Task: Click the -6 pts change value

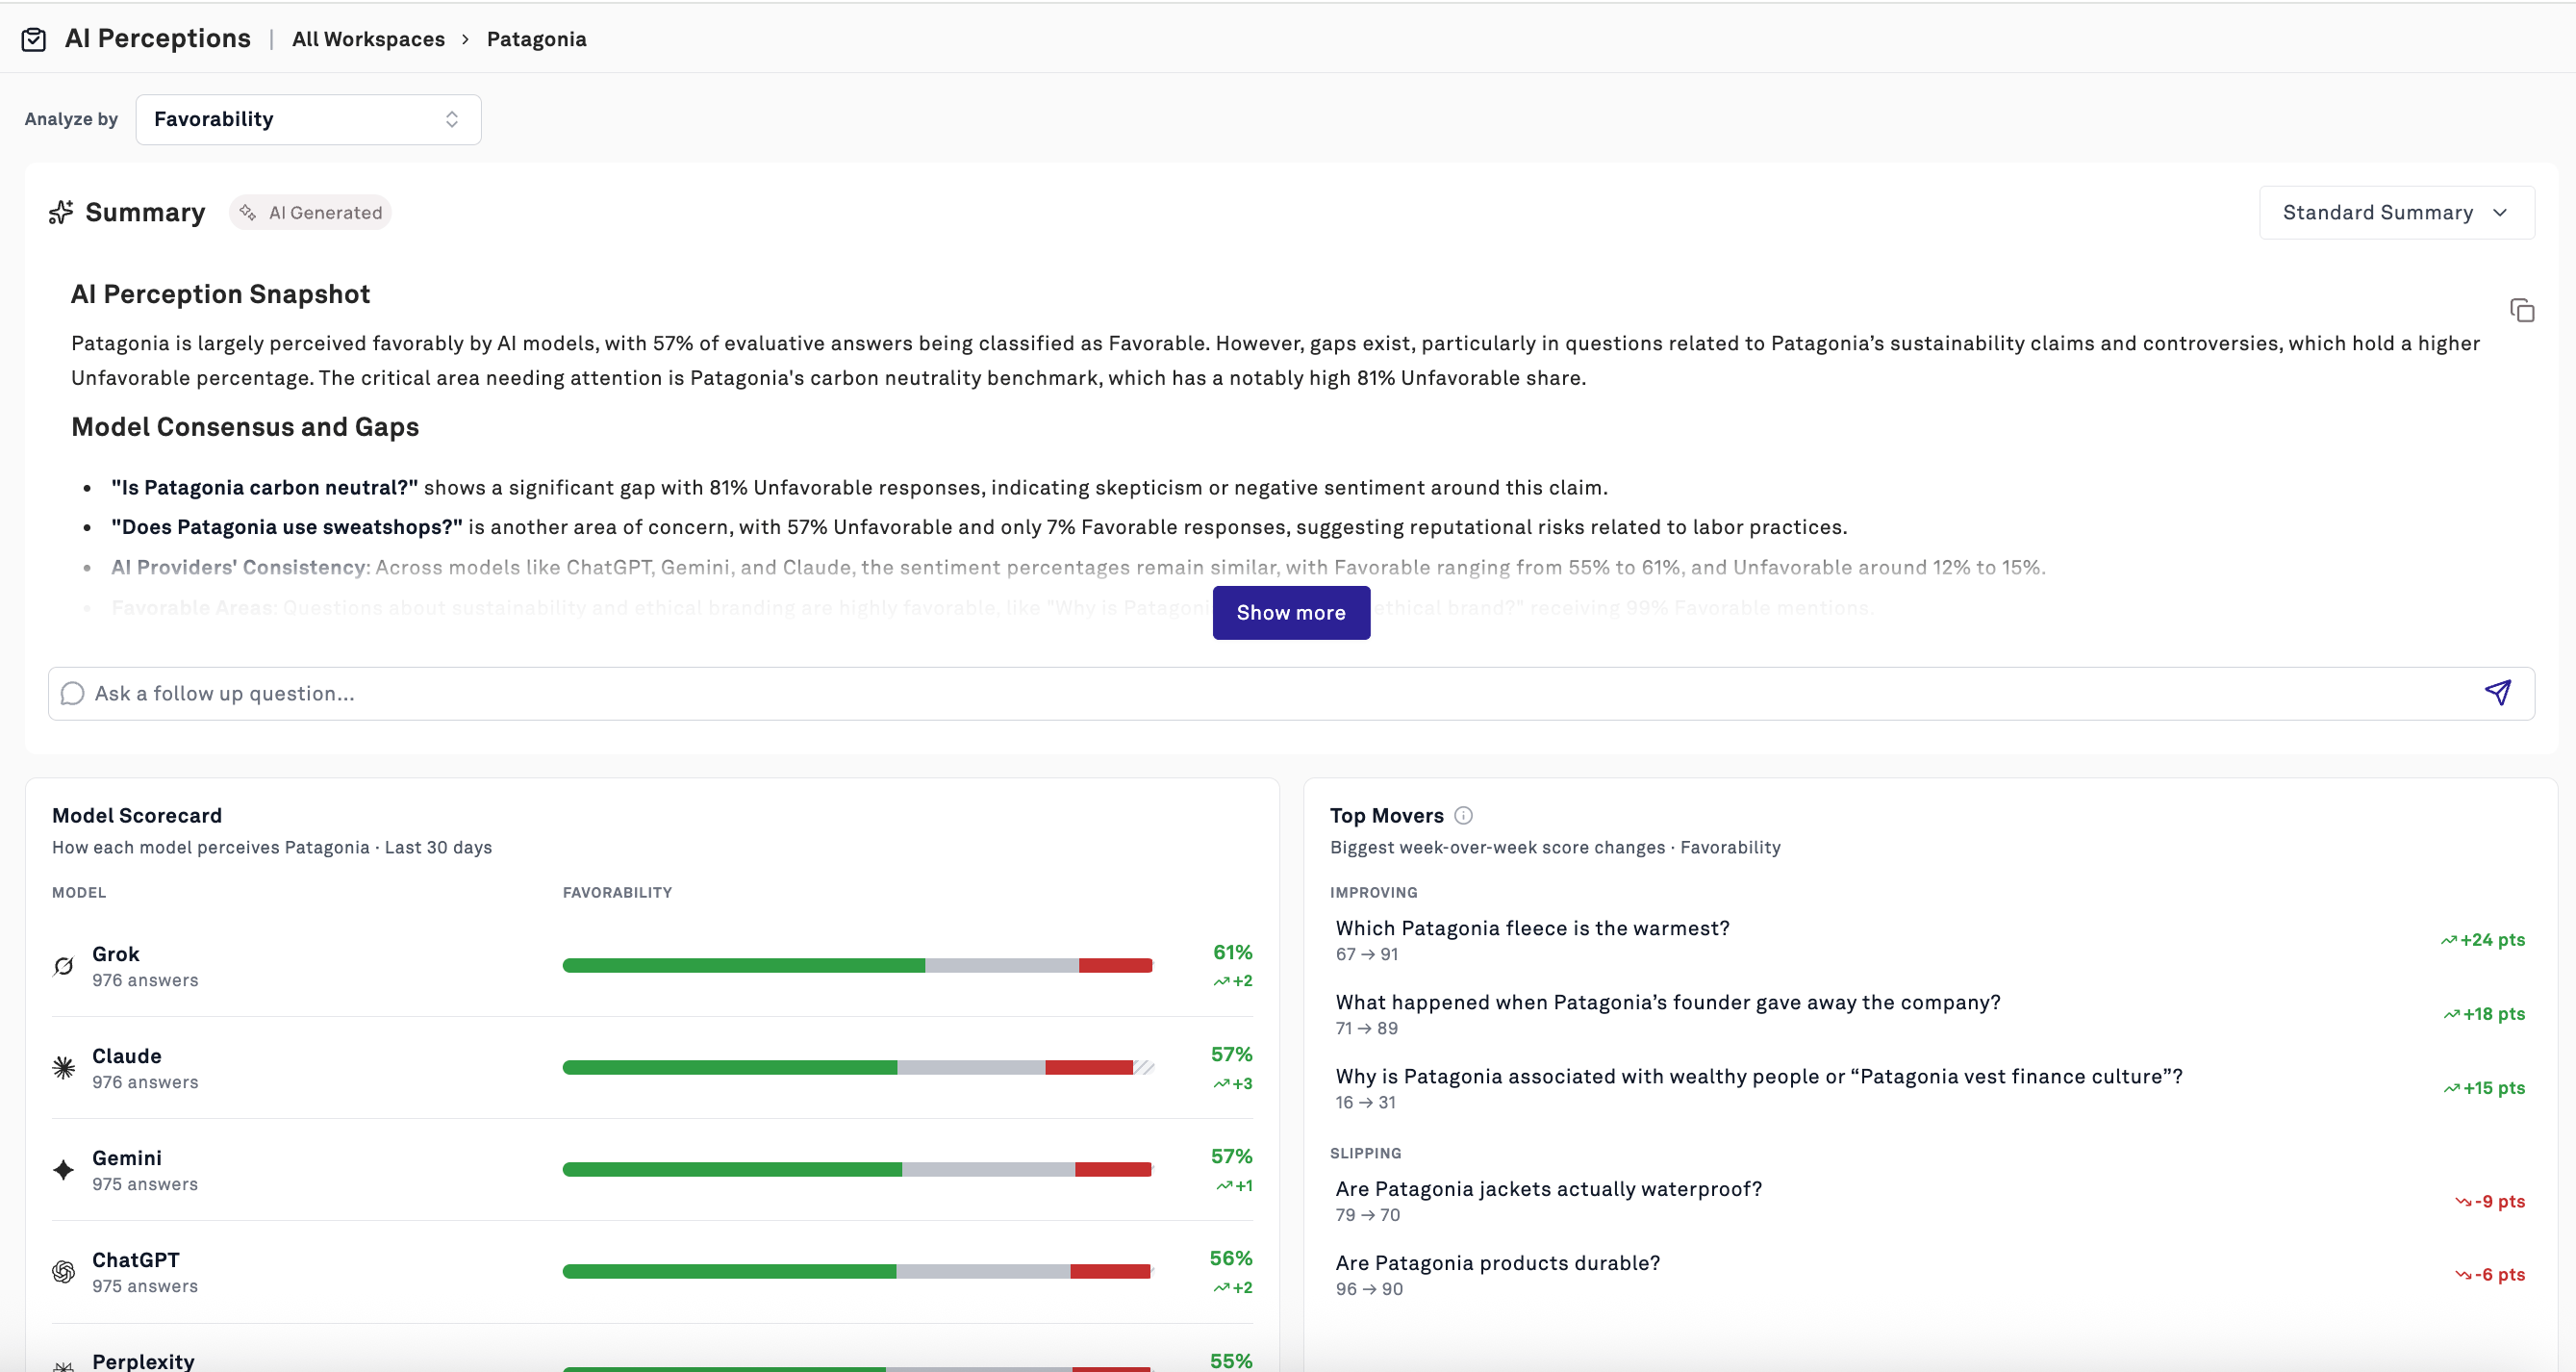Action: pos(2490,1274)
